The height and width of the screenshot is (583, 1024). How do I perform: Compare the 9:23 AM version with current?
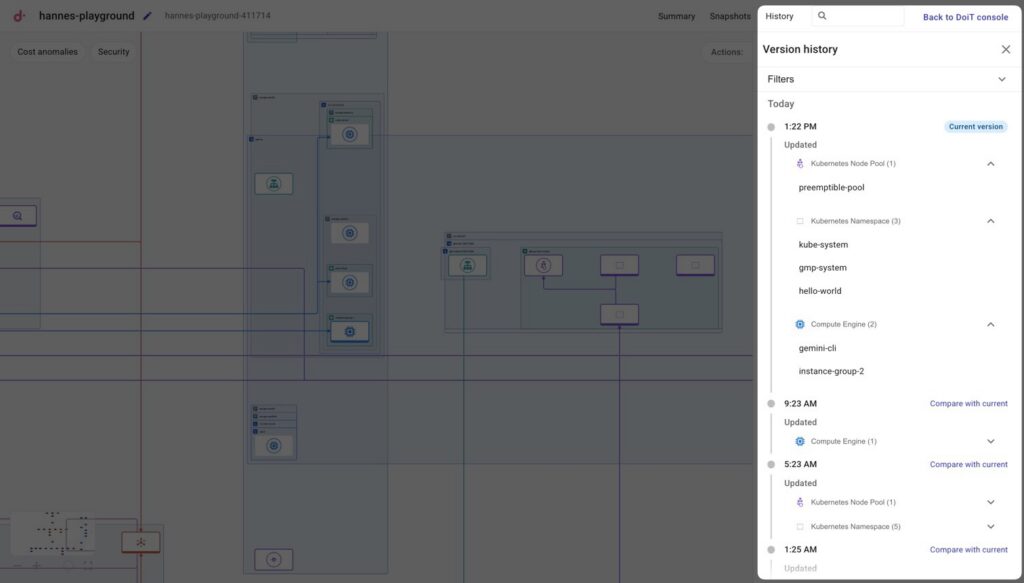(968, 404)
